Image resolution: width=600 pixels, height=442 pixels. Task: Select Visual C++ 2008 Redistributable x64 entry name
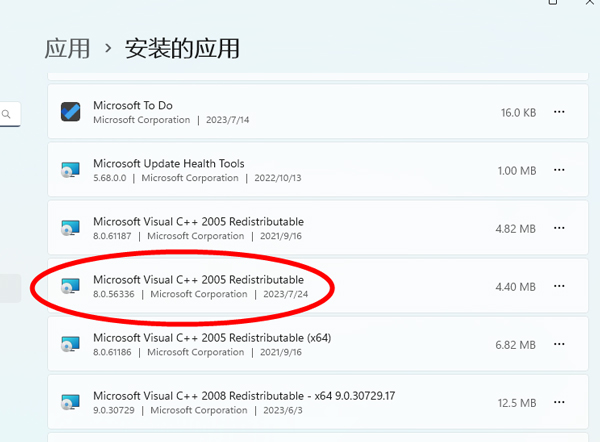244,395
